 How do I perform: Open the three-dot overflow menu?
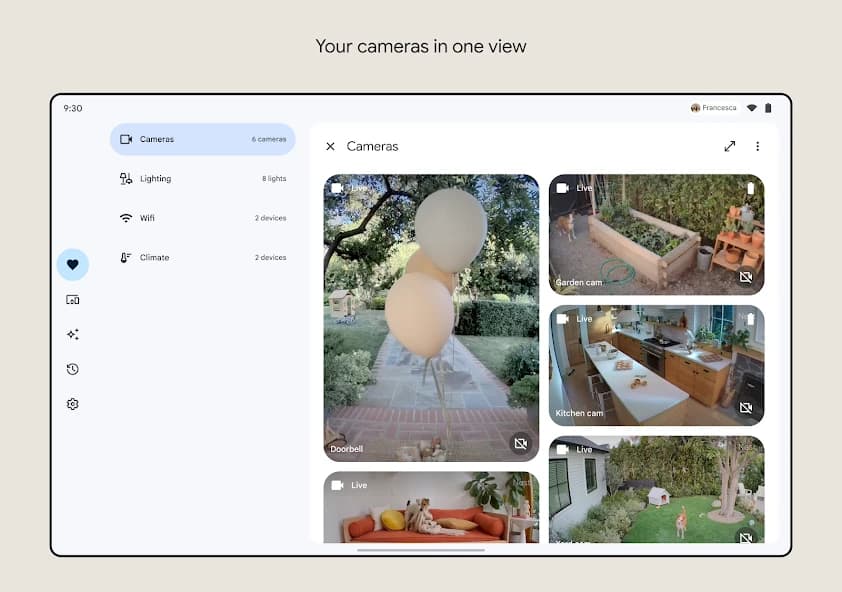click(x=758, y=146)
